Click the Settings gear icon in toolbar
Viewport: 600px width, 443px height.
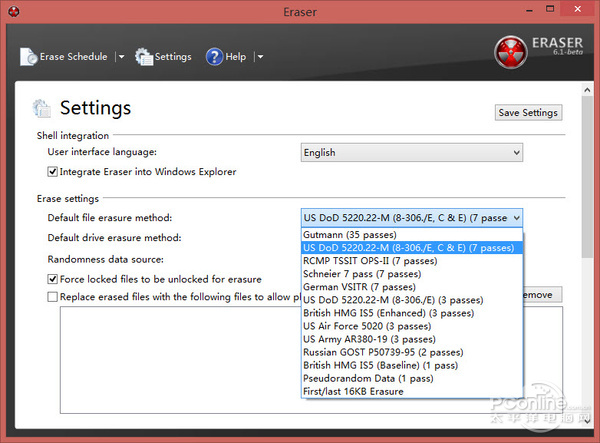pyautogui.click(x=143, y=57)
